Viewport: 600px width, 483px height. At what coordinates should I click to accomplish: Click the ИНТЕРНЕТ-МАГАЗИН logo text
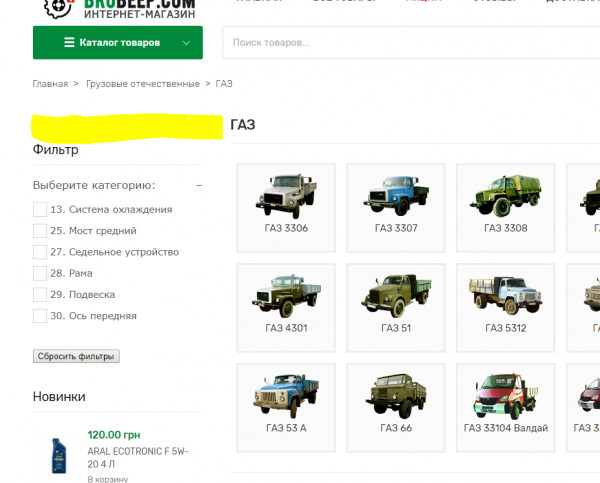(x=140, y=15)
